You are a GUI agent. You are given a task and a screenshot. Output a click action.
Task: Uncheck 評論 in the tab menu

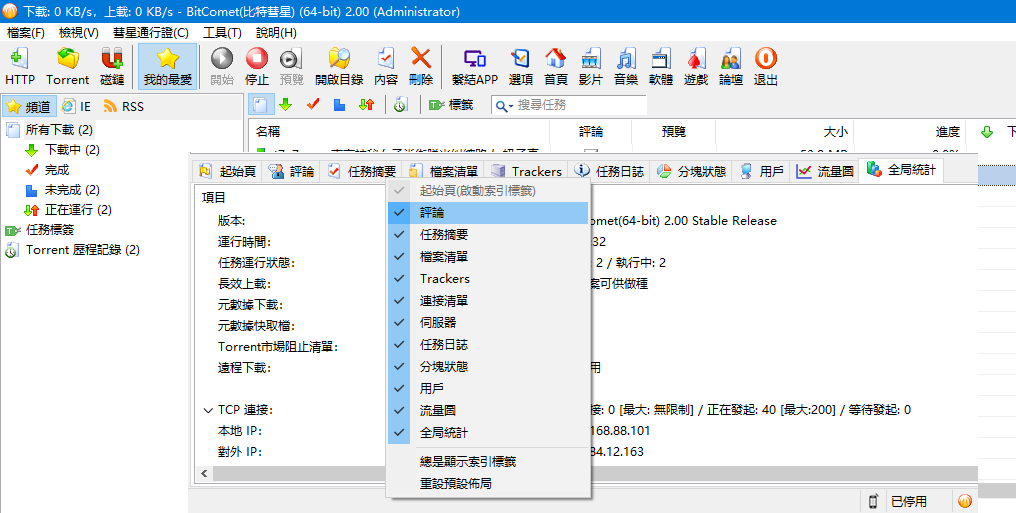click(x=488, y=212)
